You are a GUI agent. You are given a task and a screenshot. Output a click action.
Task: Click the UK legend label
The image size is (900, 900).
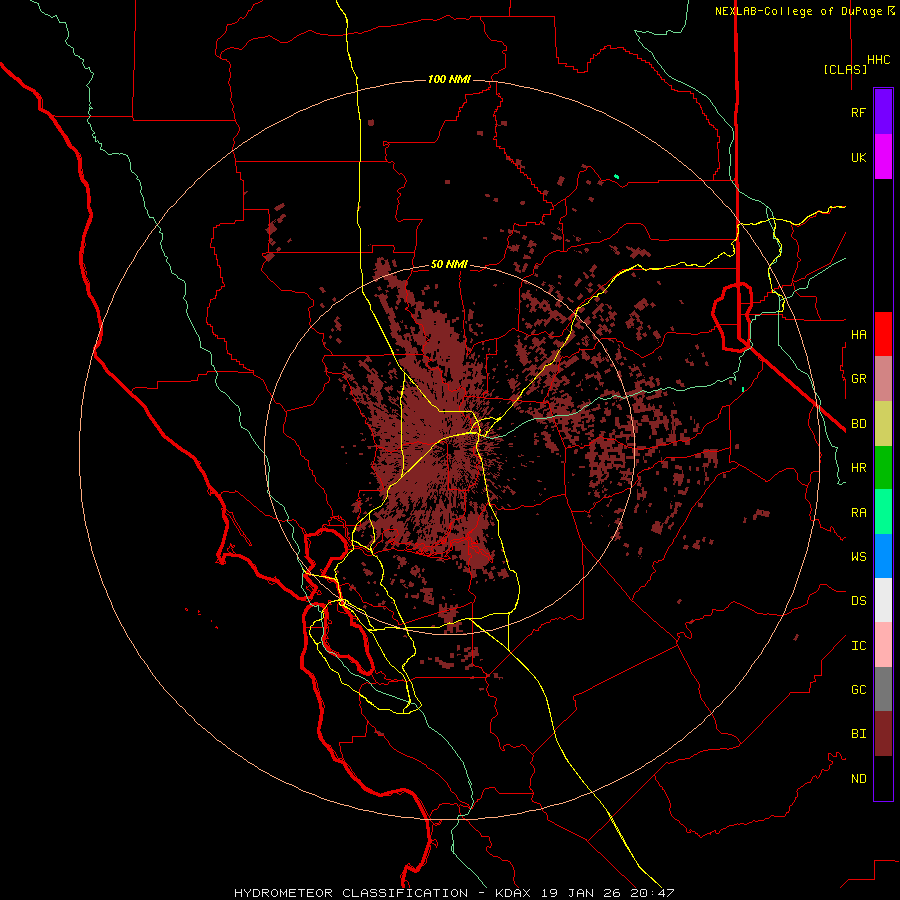(x=858, y=157)
